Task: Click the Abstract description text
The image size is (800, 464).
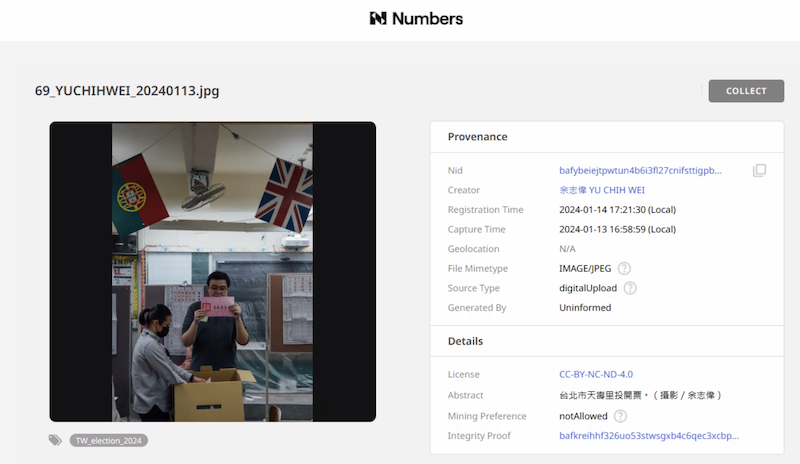Action: point(640,395)
